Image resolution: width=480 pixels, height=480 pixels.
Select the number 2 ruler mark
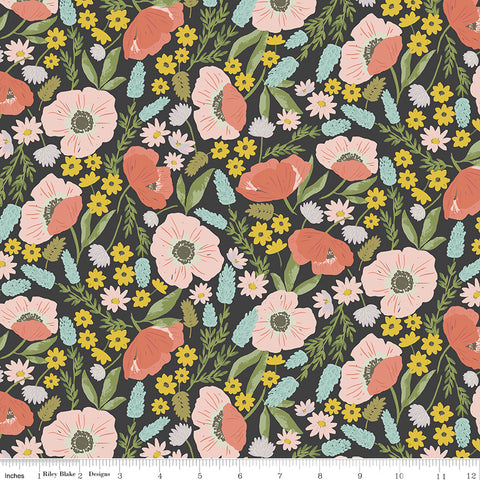pos(80,475)
